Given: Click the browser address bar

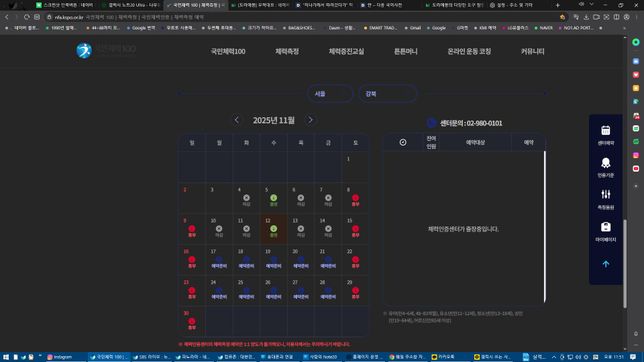Looking at the screenshot, I should click(304, 17).
